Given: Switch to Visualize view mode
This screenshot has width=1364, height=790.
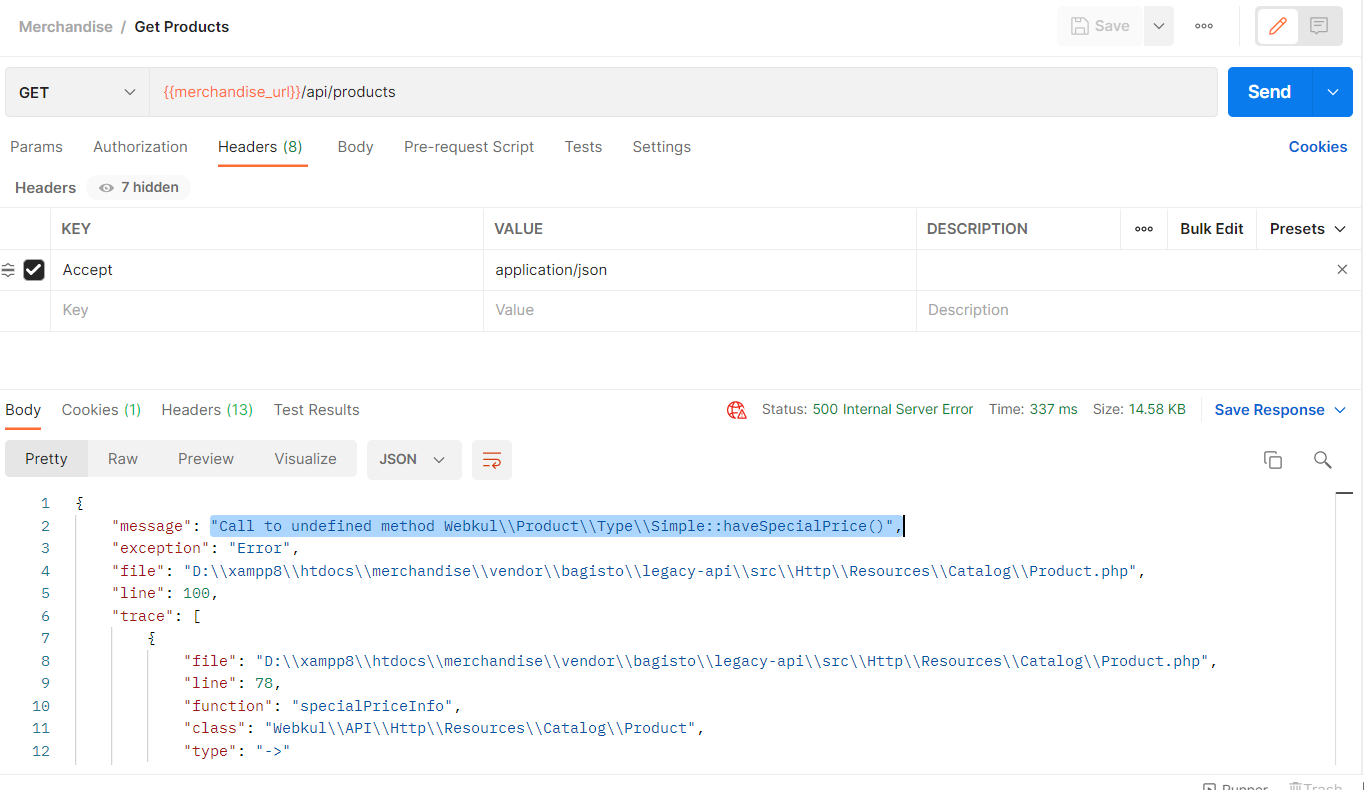Looking at the screenshot, I should pos(305,459).
